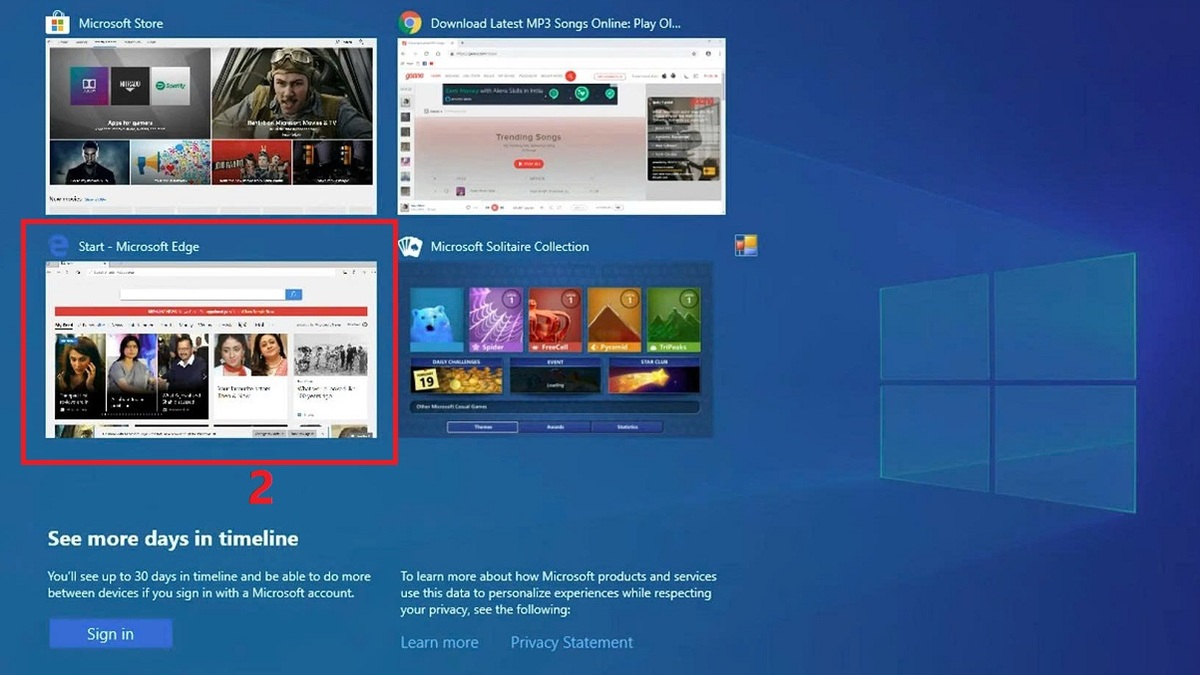Open the Microsoft Solitaire Collection thumbnail
Image resolution: width=1200 pixels, height=675 pixels.
click(x=555, y=350)
